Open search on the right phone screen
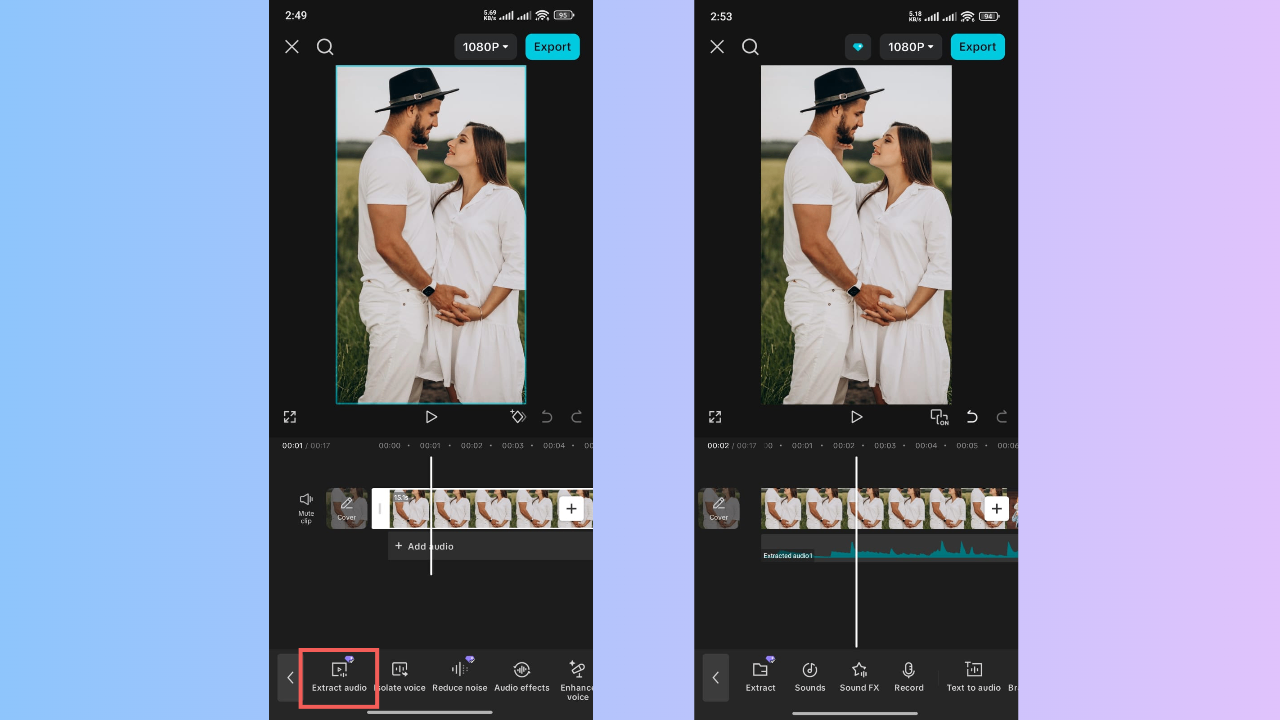The image size is (1280, 720). click(x=750, y=47)
